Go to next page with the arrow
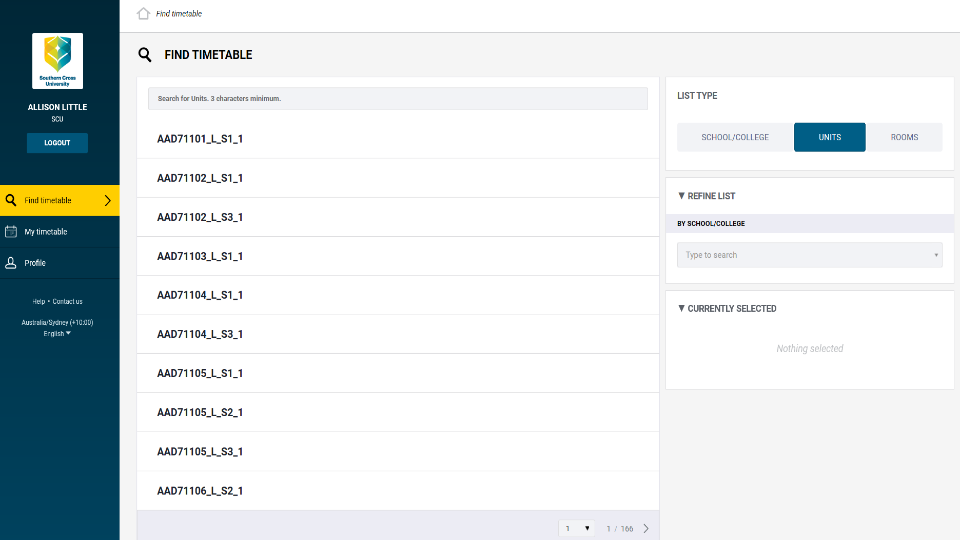 pos(646,528)
